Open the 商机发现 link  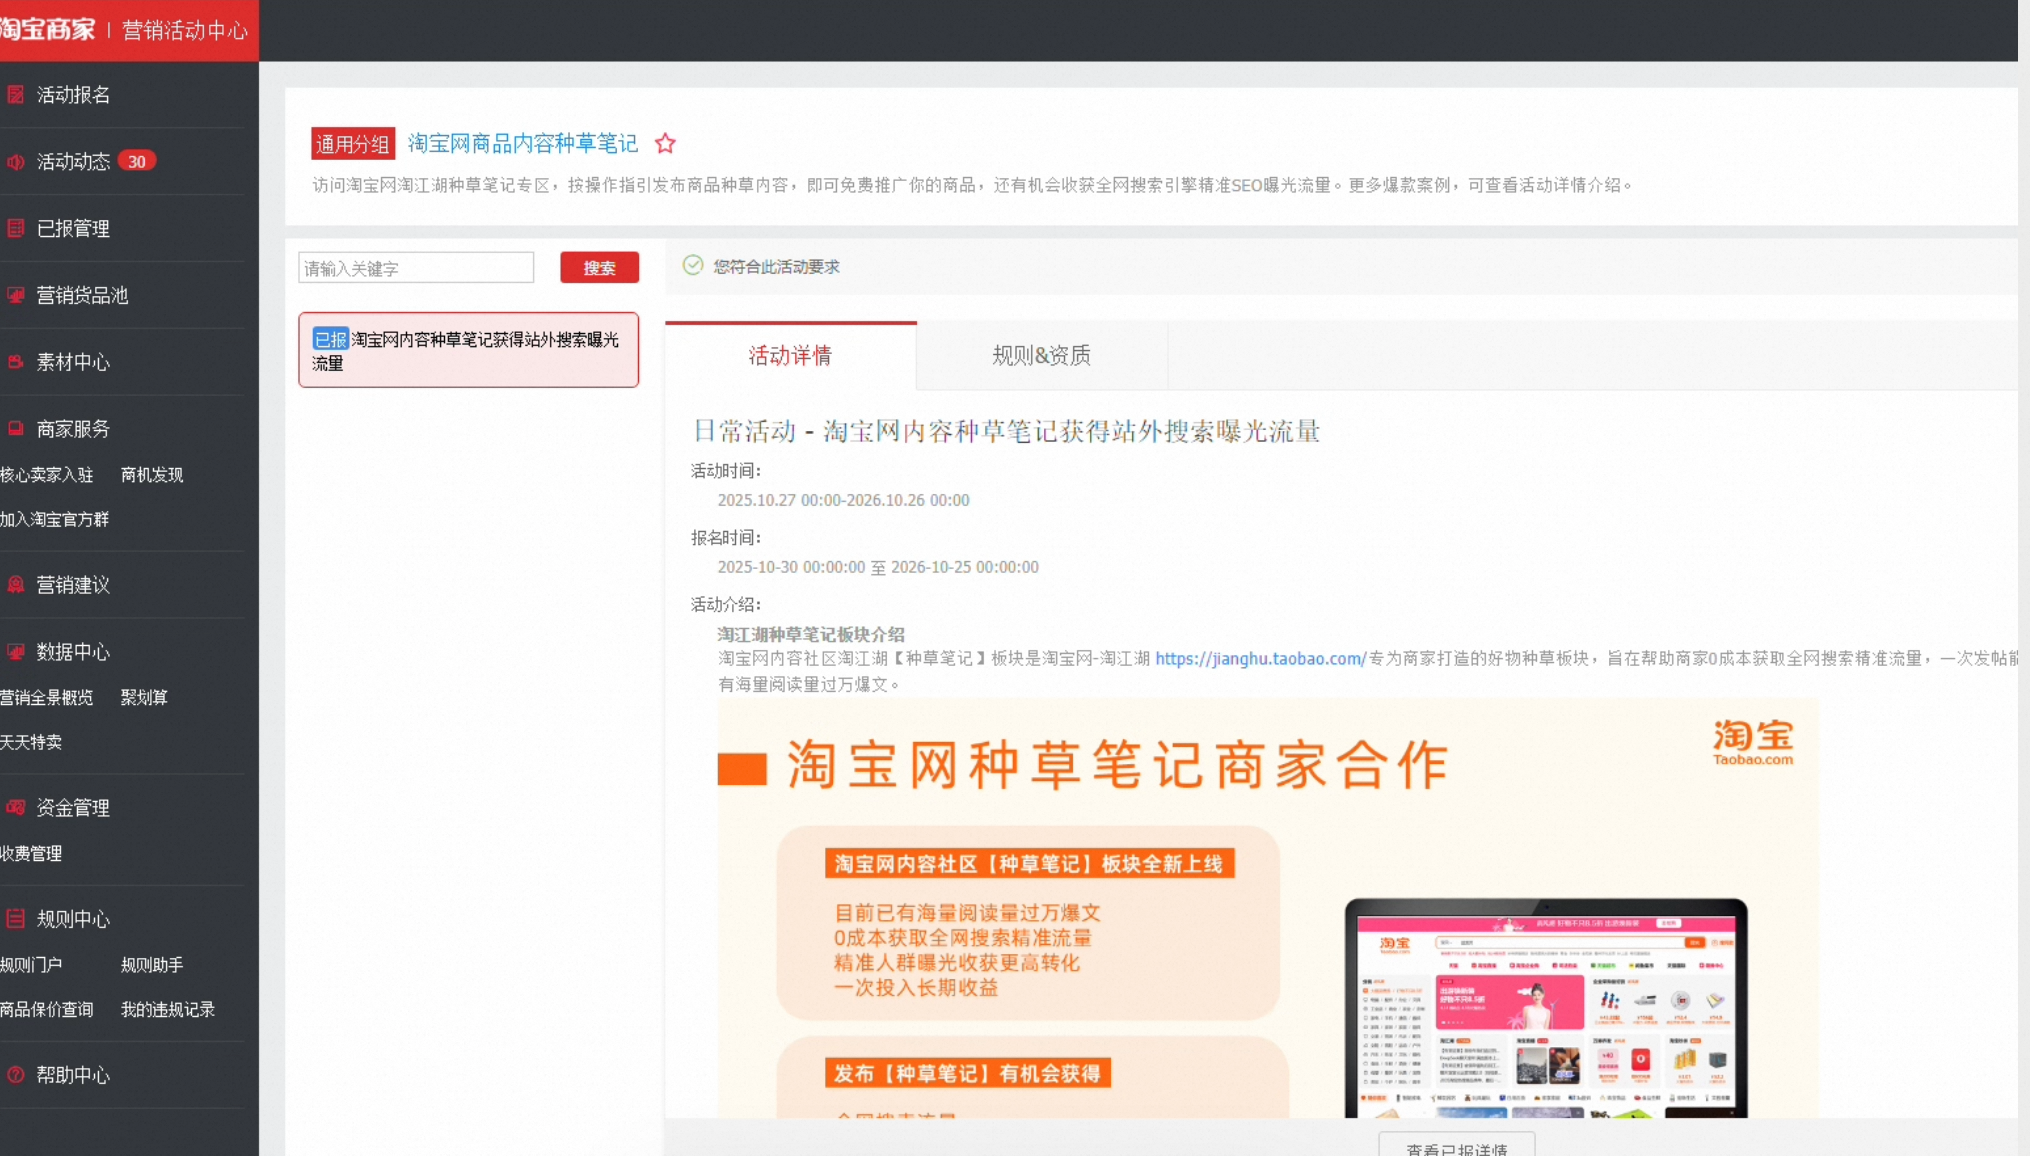click(152, 475)
